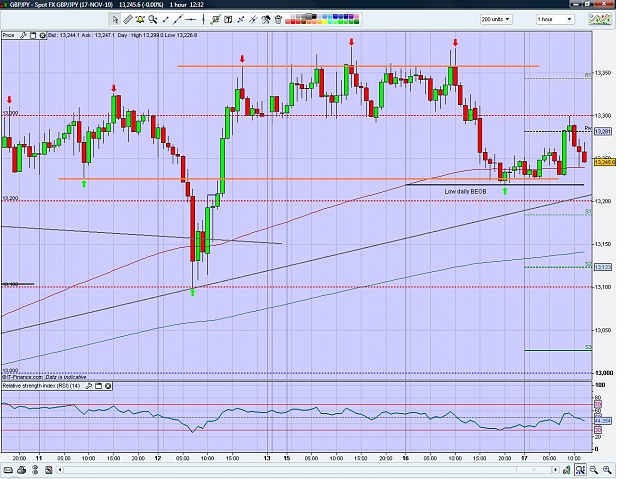This screenshot has height=479, width=625.
Task: Select the short segment line tool
Action: coord(165,19)
